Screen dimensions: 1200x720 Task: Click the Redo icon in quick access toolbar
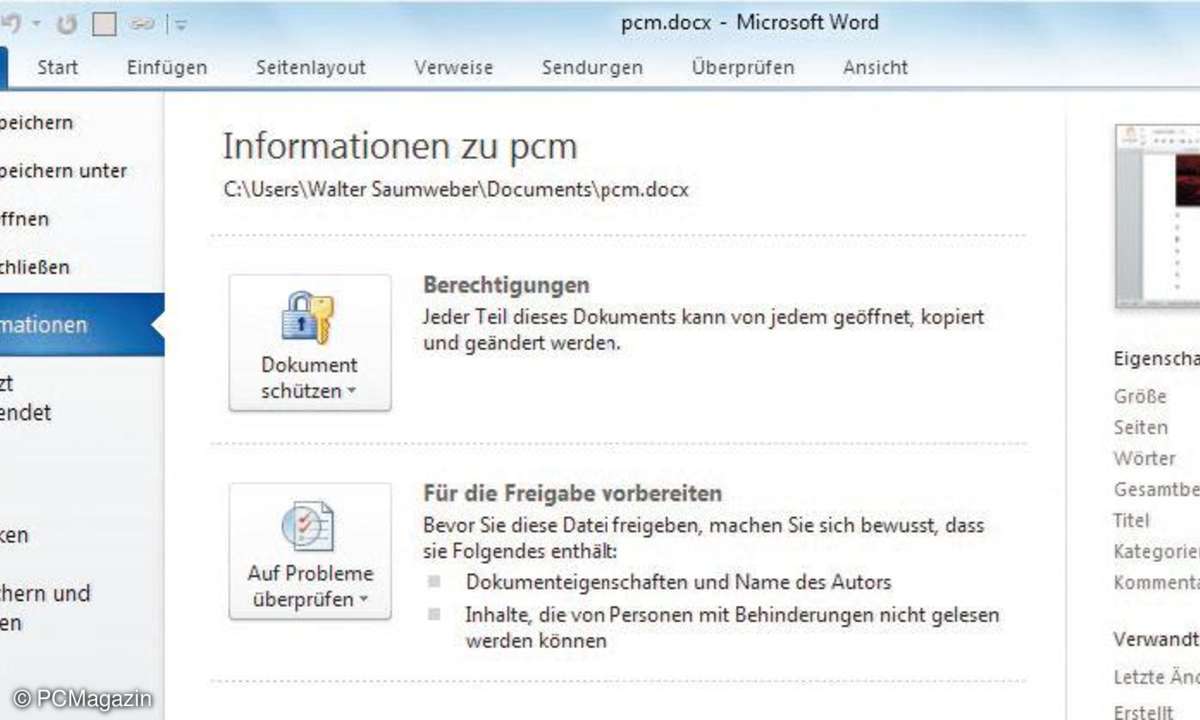68,23
